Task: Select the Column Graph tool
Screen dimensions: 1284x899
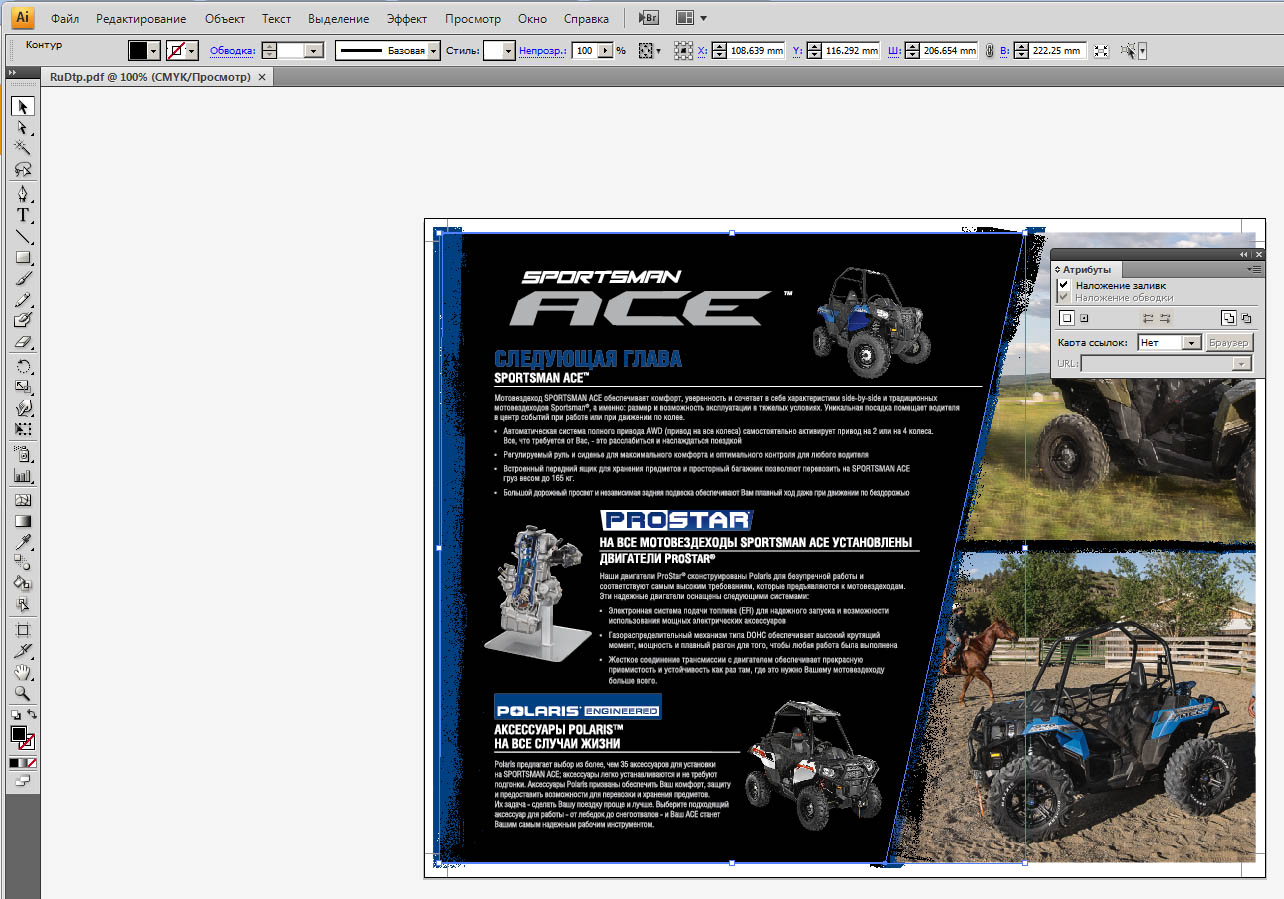Action: coord(23,475)
